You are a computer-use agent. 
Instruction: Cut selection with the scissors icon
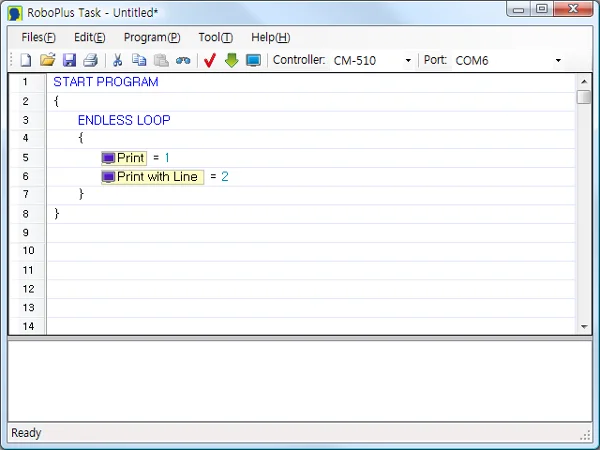pos(117,60)
